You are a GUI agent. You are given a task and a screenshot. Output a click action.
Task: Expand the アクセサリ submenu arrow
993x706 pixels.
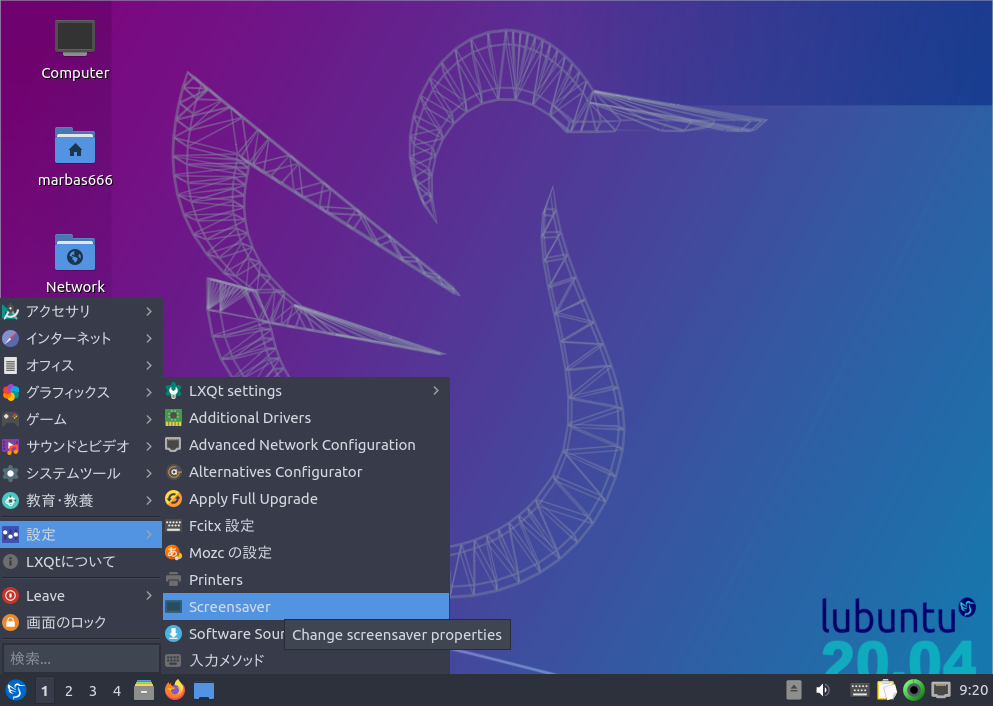click(x=149, y=312)
